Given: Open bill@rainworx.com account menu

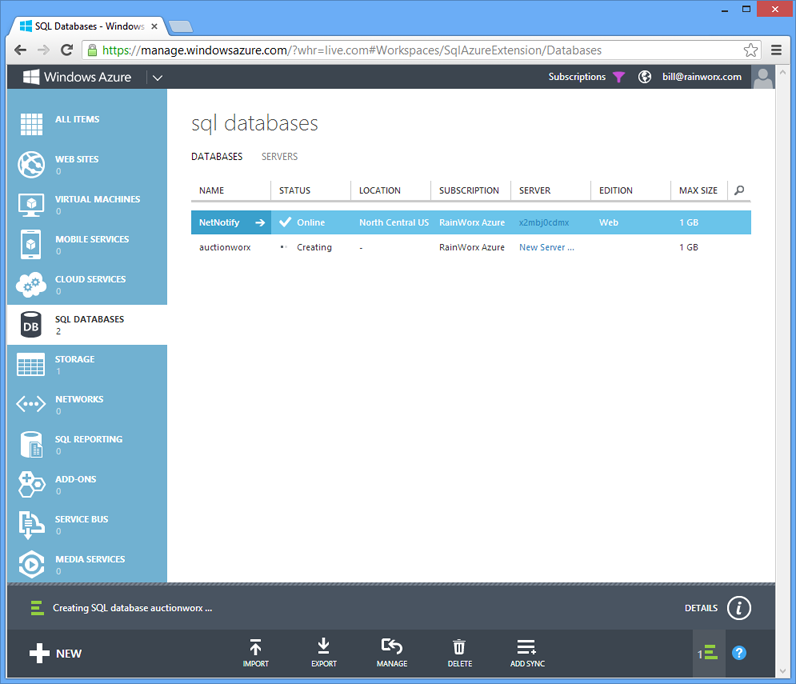Looking at the screenshot, I should [702, 77].
